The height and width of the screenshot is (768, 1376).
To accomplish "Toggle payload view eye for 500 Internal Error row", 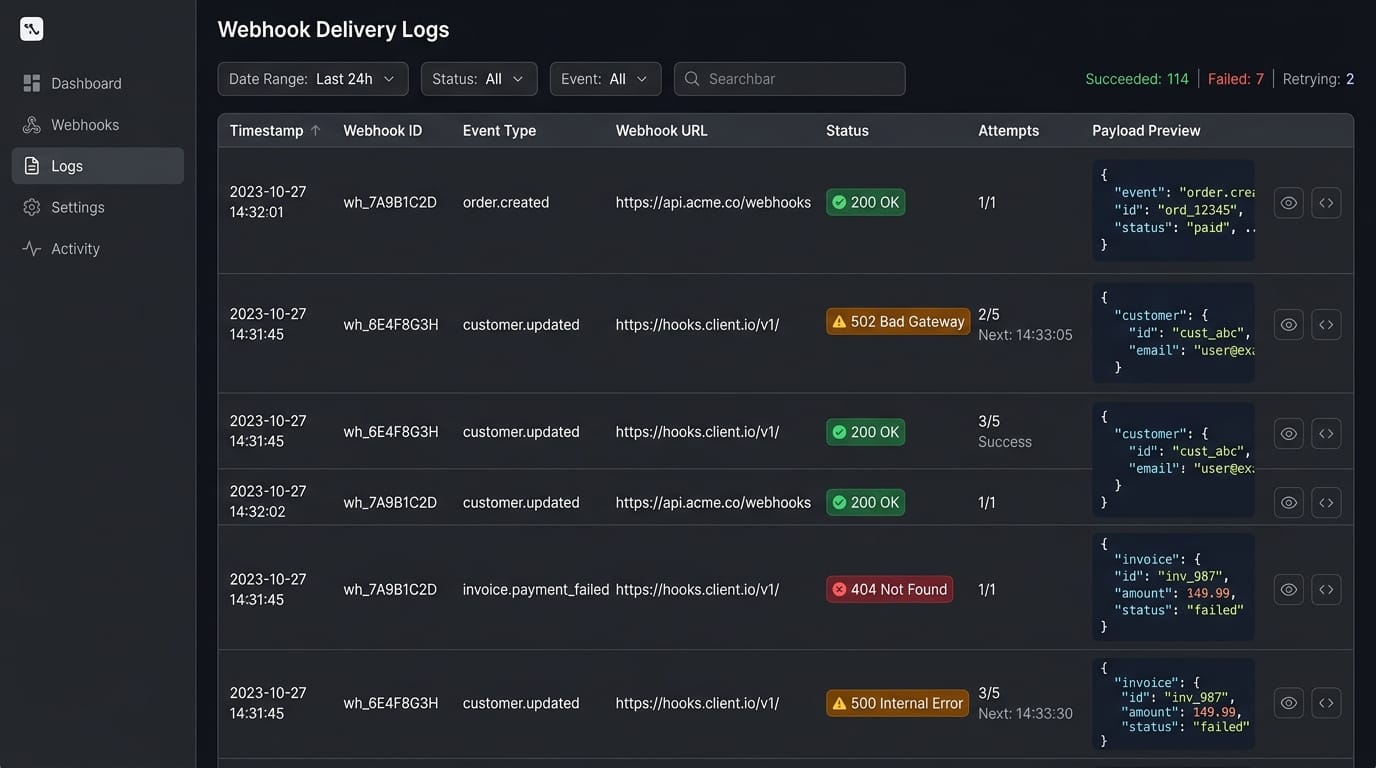I will coord(1289,703).
